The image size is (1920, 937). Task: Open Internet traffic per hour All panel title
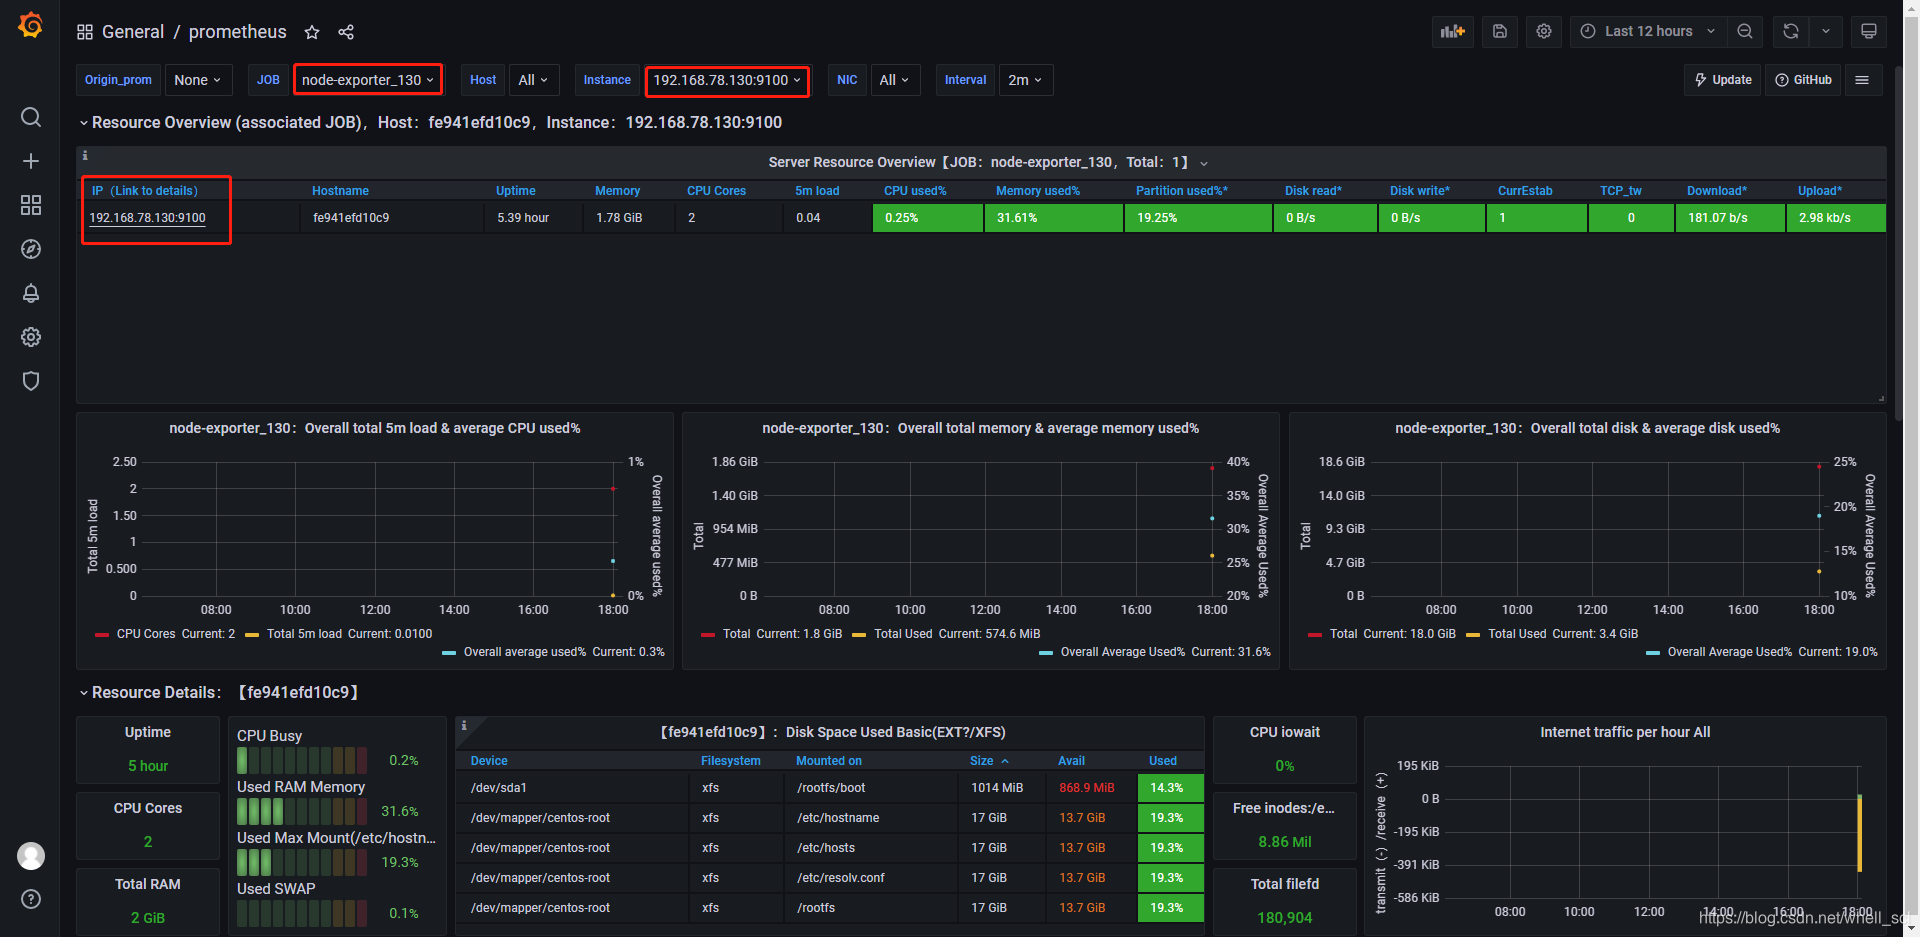[x=1625, y=732]
